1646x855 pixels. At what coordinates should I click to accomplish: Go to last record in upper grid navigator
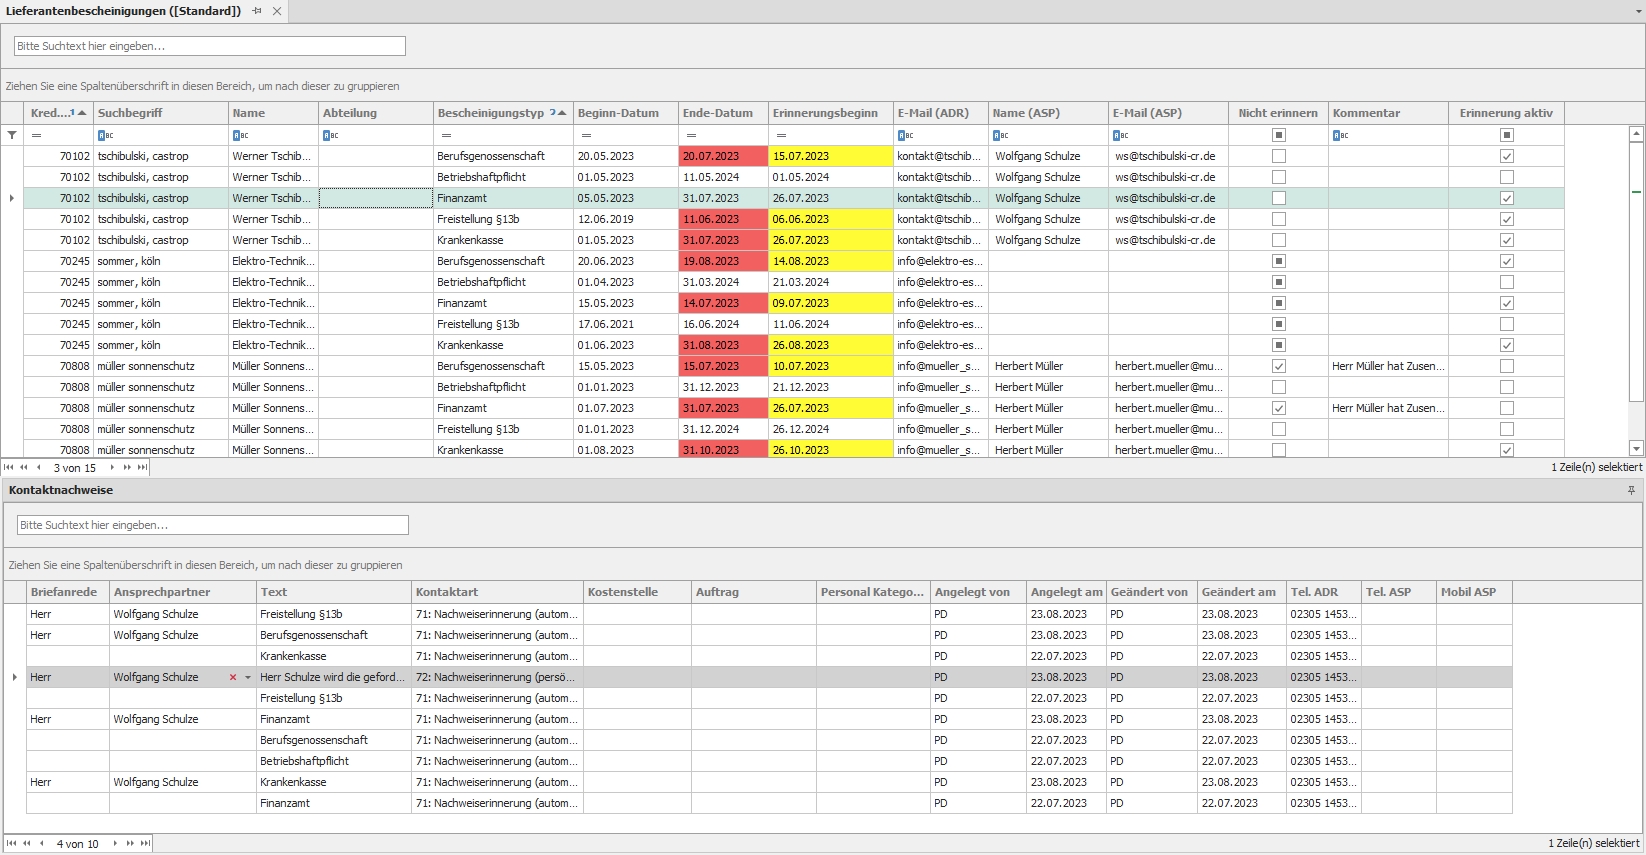pos(143,467)
